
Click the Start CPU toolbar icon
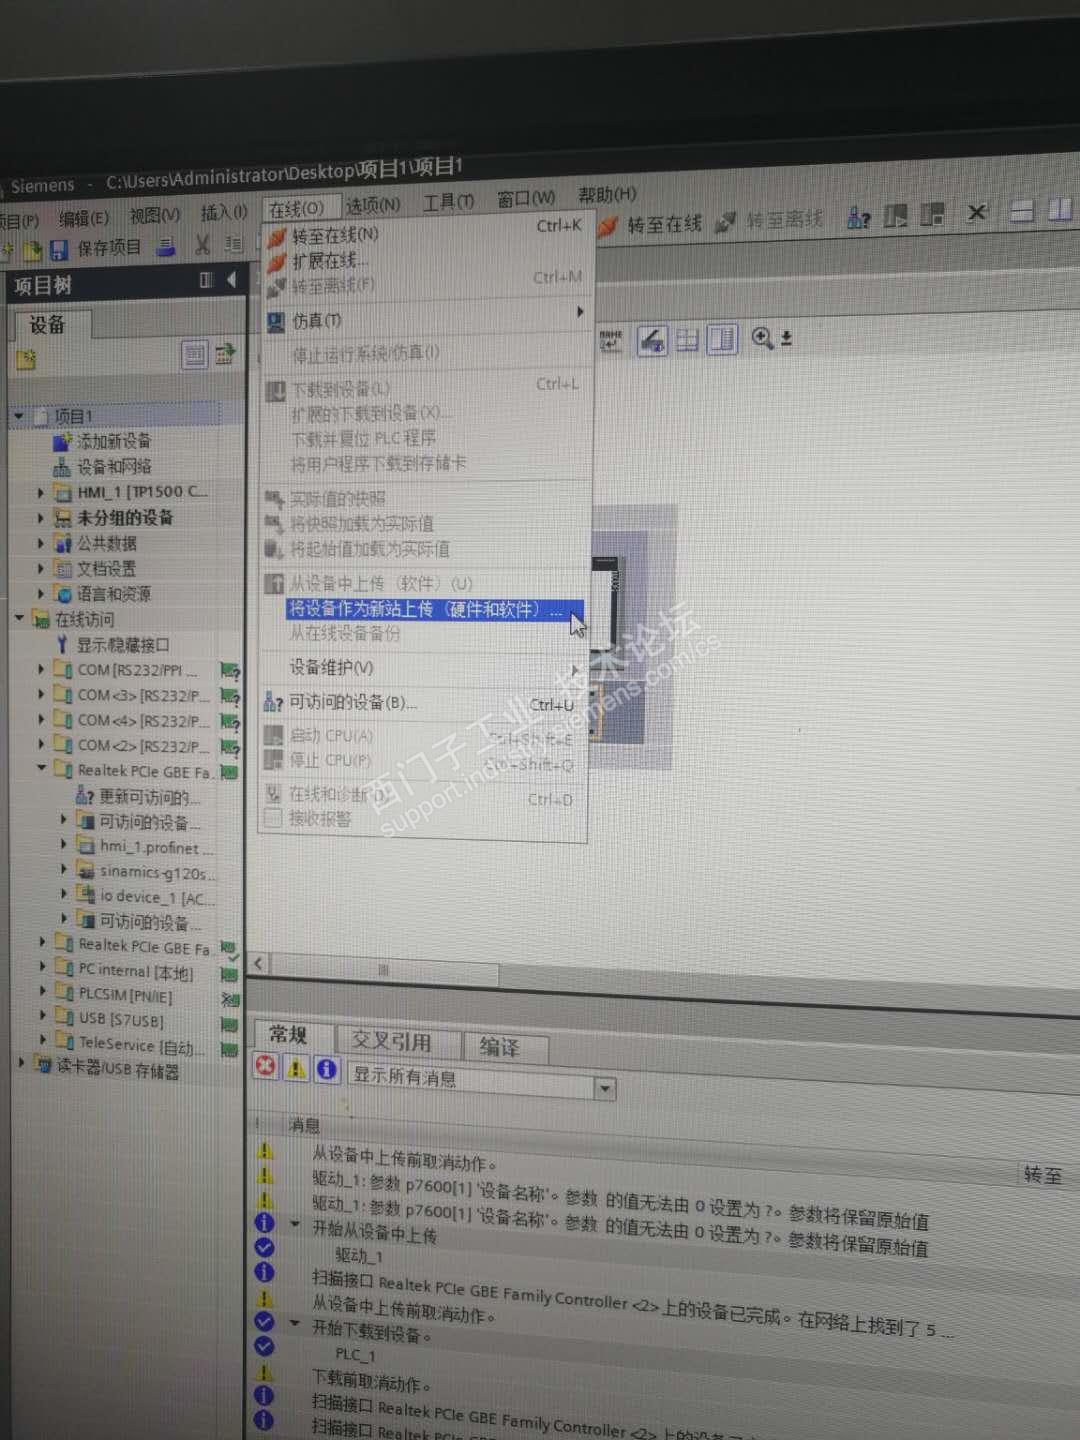(x=896, y=215)
